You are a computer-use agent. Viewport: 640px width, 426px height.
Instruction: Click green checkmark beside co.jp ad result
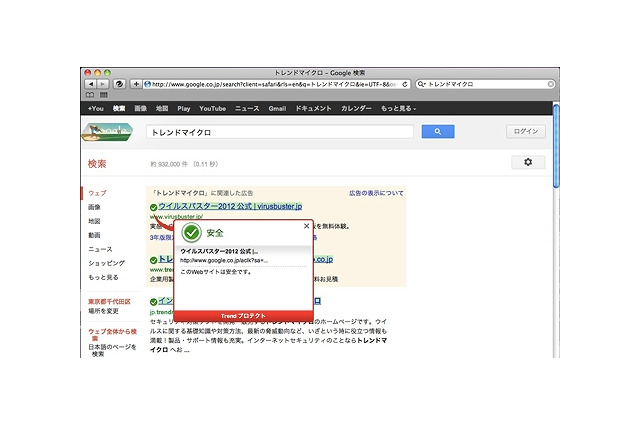[x=153, y=260]
